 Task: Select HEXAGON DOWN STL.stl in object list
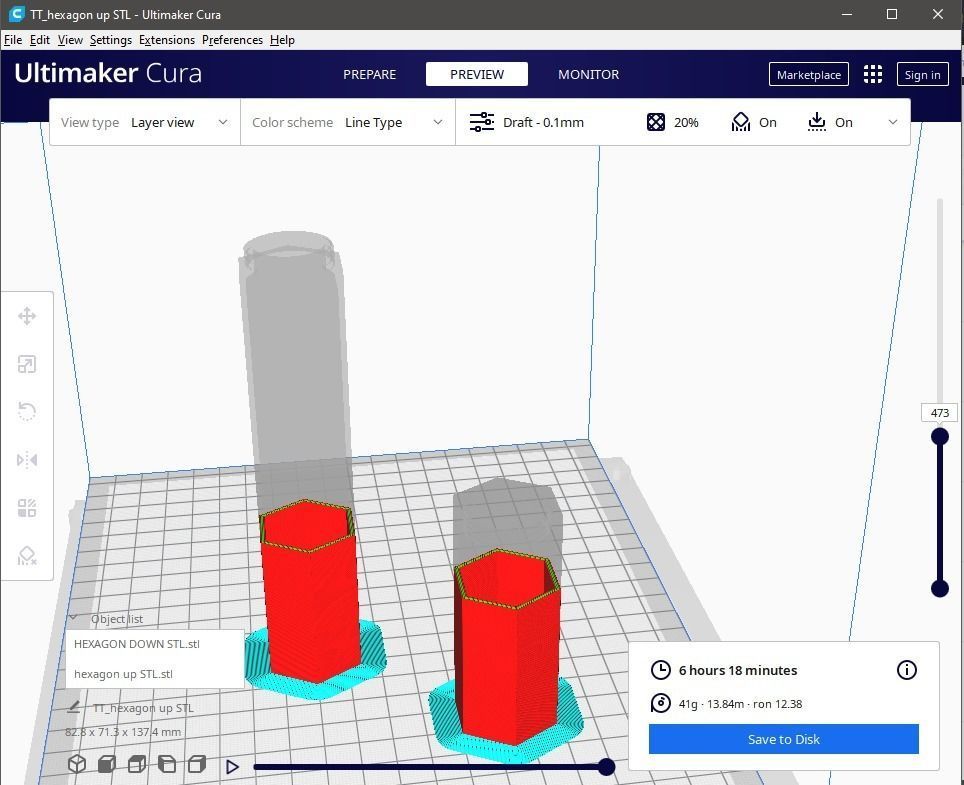point(154,644)
